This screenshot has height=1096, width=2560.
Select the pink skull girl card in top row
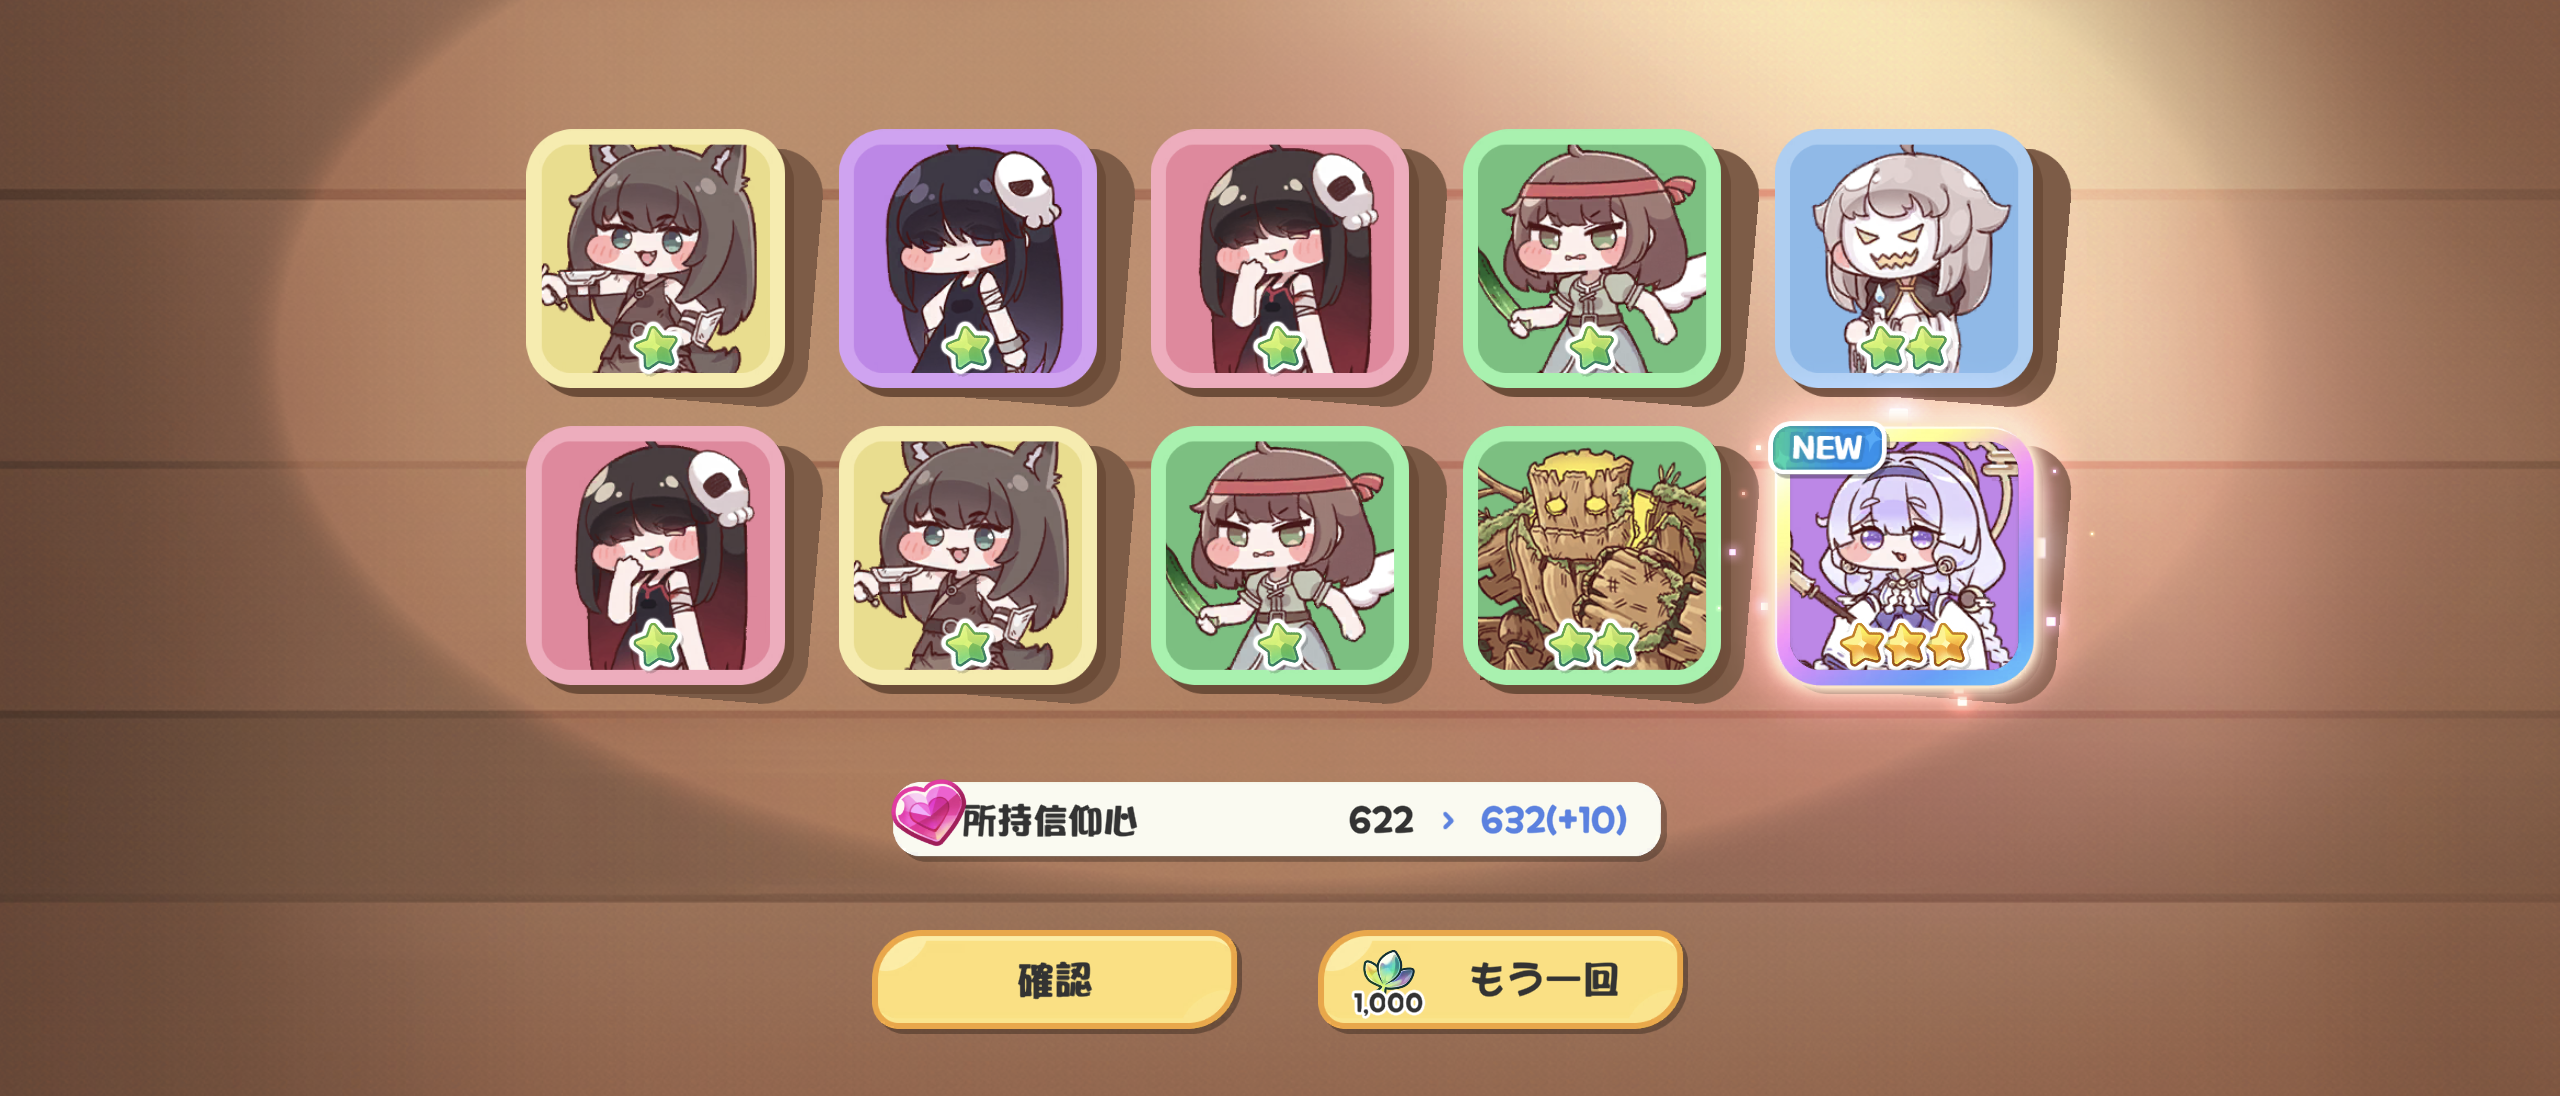point(1279,258)
